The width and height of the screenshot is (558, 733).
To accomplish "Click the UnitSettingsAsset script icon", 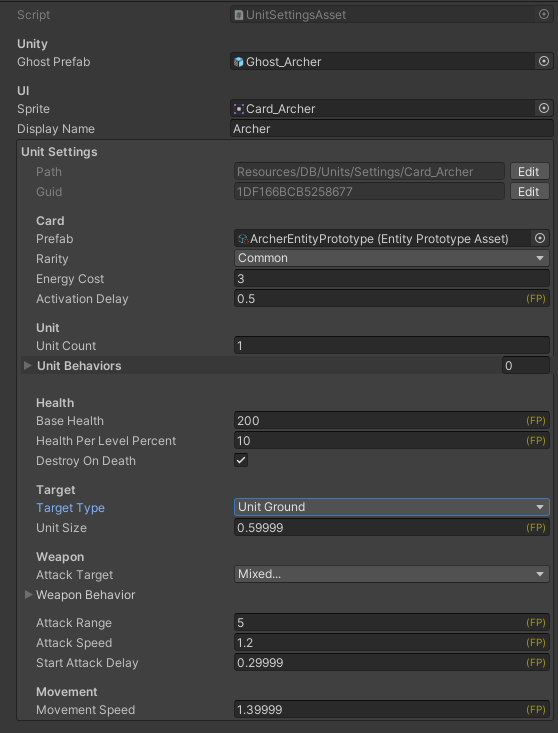I will click(239, 15).
